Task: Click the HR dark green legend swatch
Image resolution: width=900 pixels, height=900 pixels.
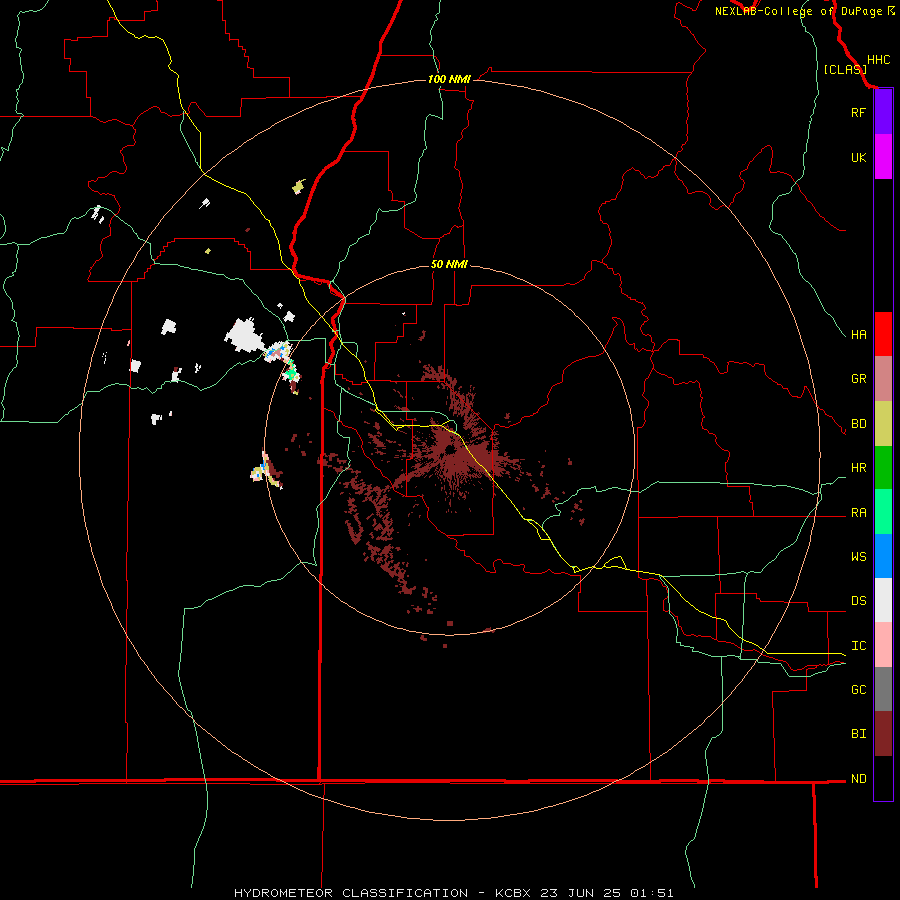Action: click(883, 468)
